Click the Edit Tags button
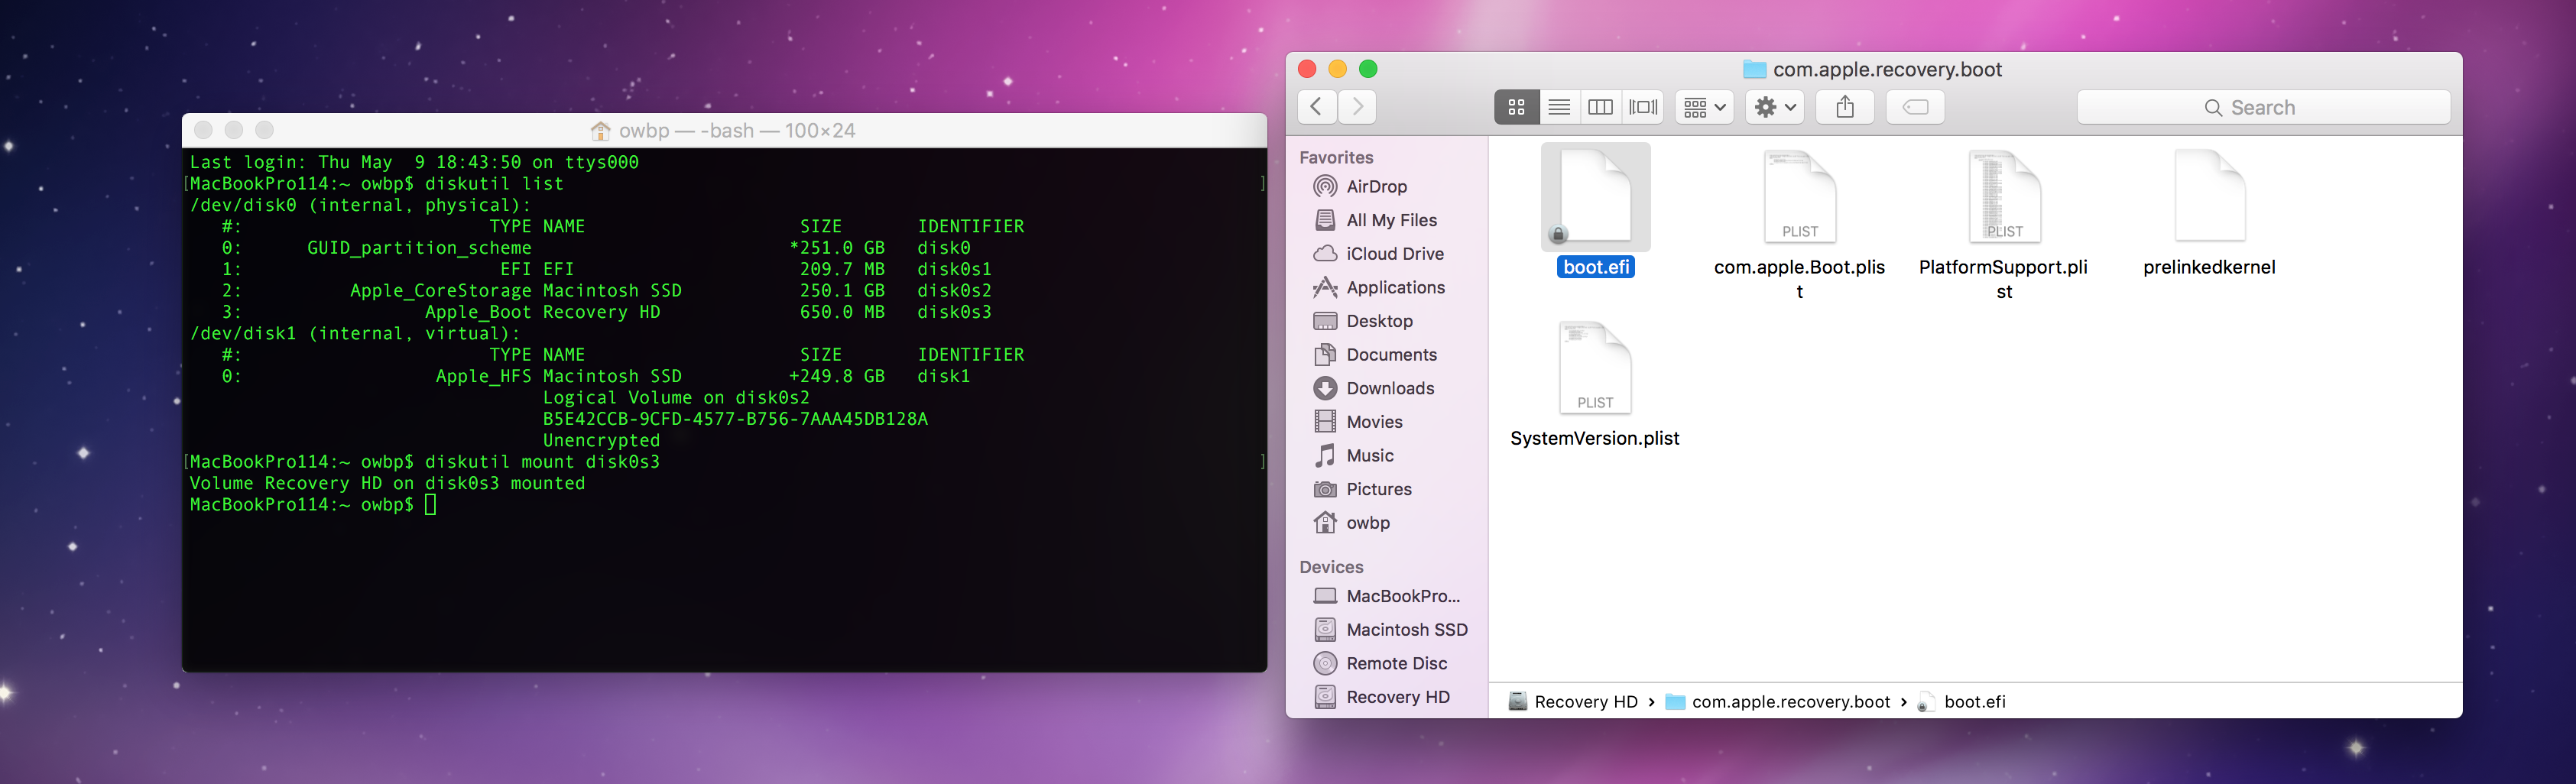Image resolution: width=2576 pixels, height=784 pixels. coord(1915,107)
